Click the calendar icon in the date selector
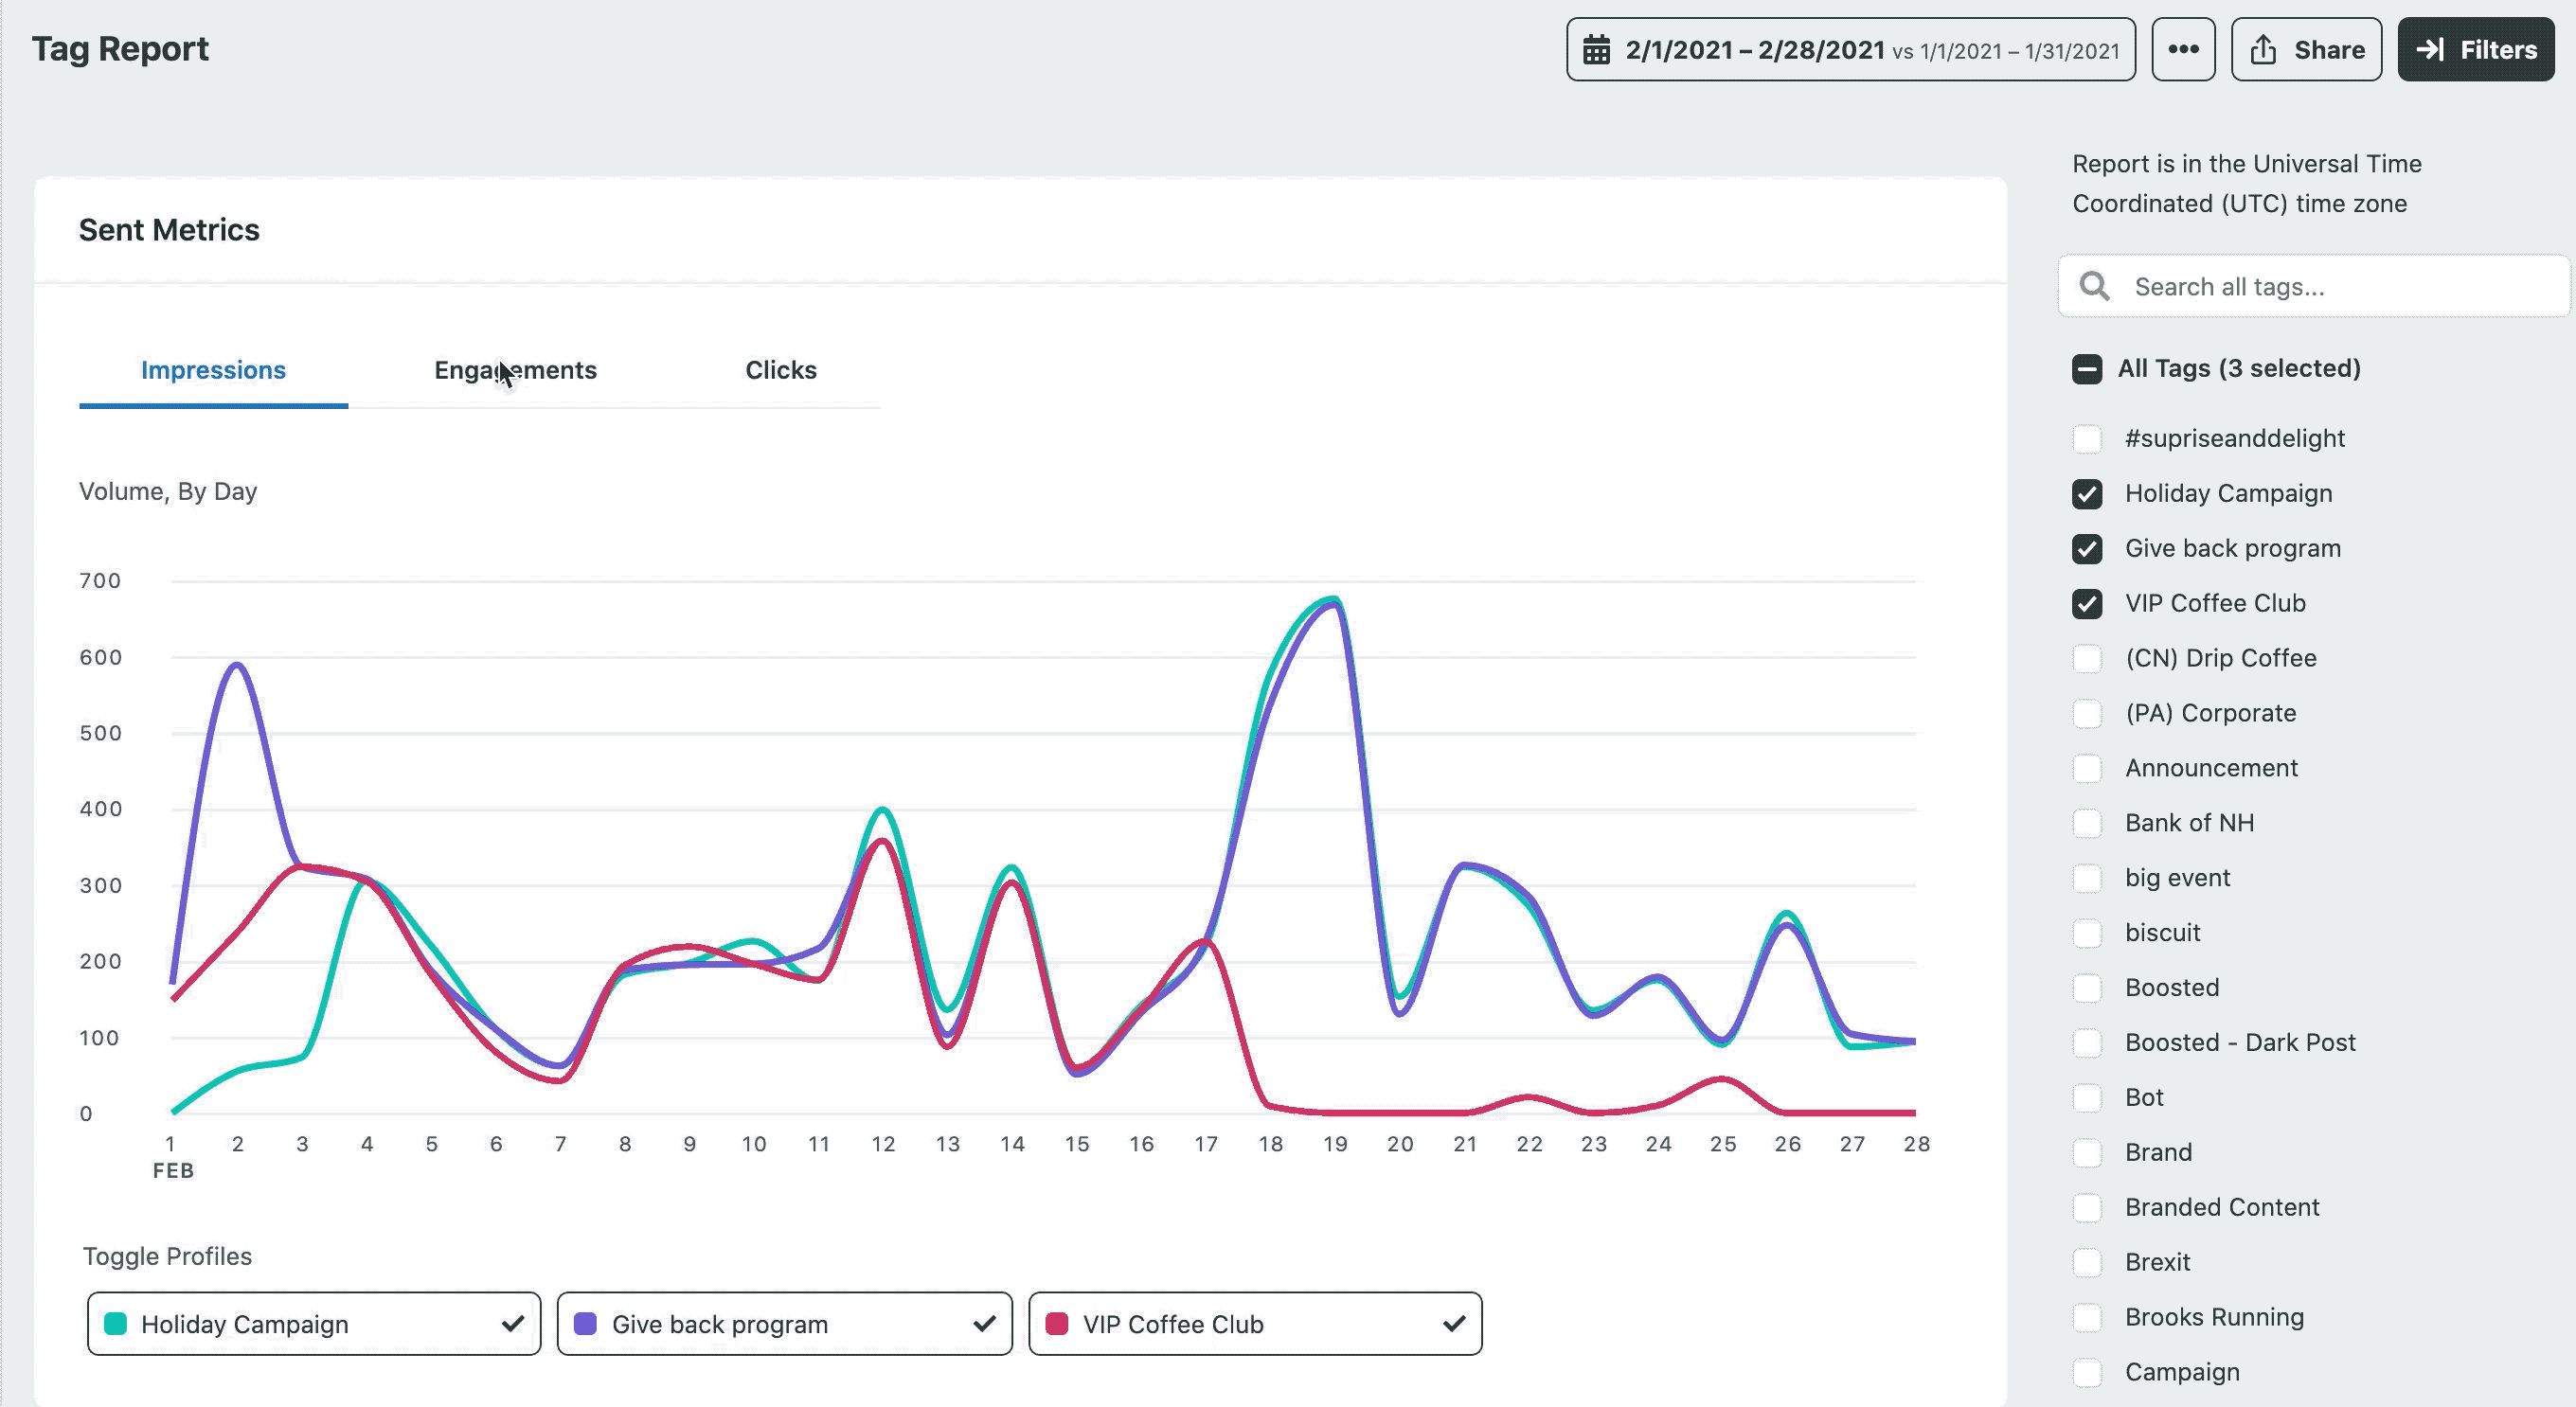 [1598, 49]
